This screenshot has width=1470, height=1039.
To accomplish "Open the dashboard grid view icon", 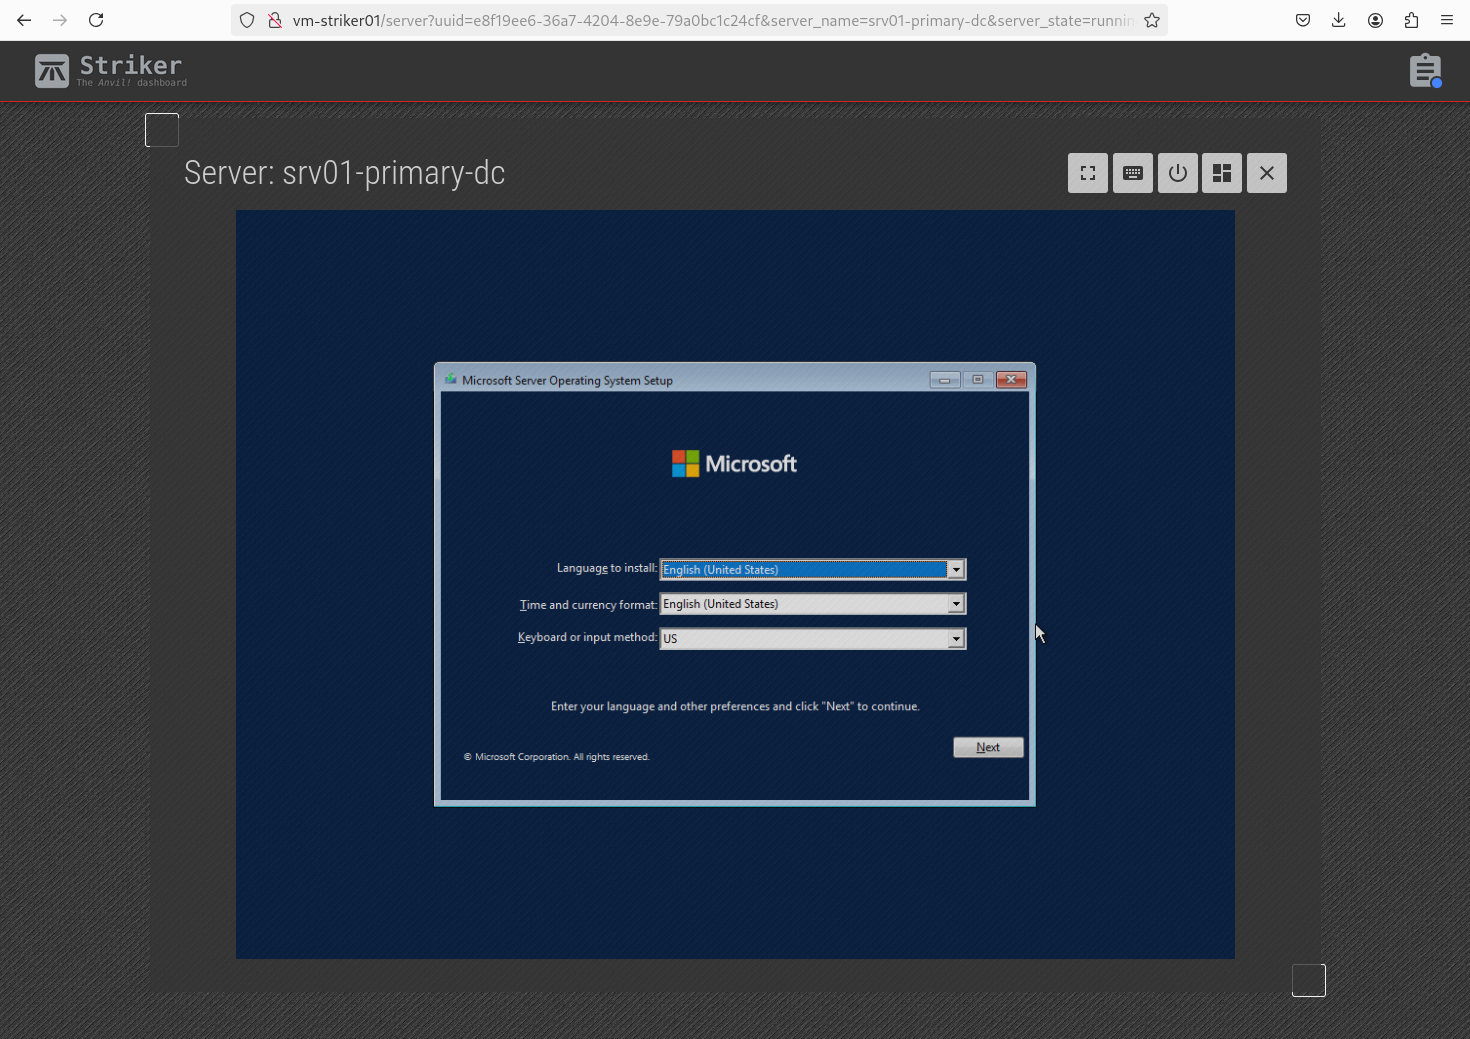I will 1222,173.
